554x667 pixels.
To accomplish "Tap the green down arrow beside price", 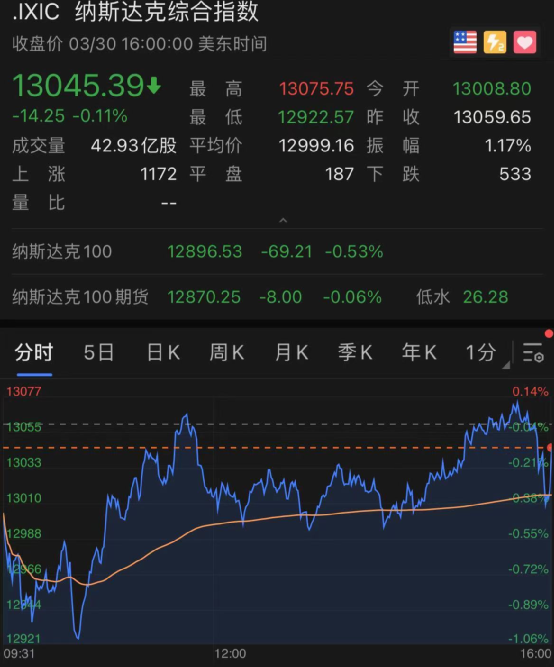I will coord(154,86).
